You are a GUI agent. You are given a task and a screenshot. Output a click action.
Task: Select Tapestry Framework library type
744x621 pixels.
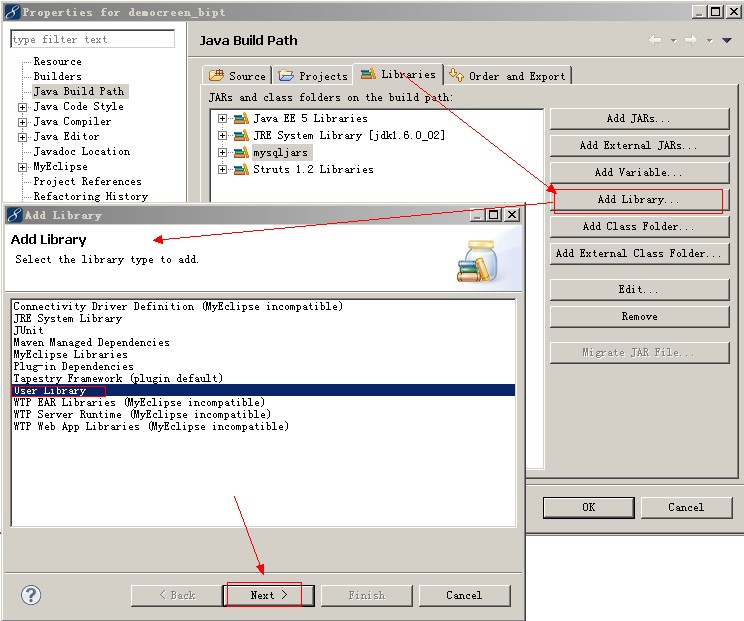[263, 379]
